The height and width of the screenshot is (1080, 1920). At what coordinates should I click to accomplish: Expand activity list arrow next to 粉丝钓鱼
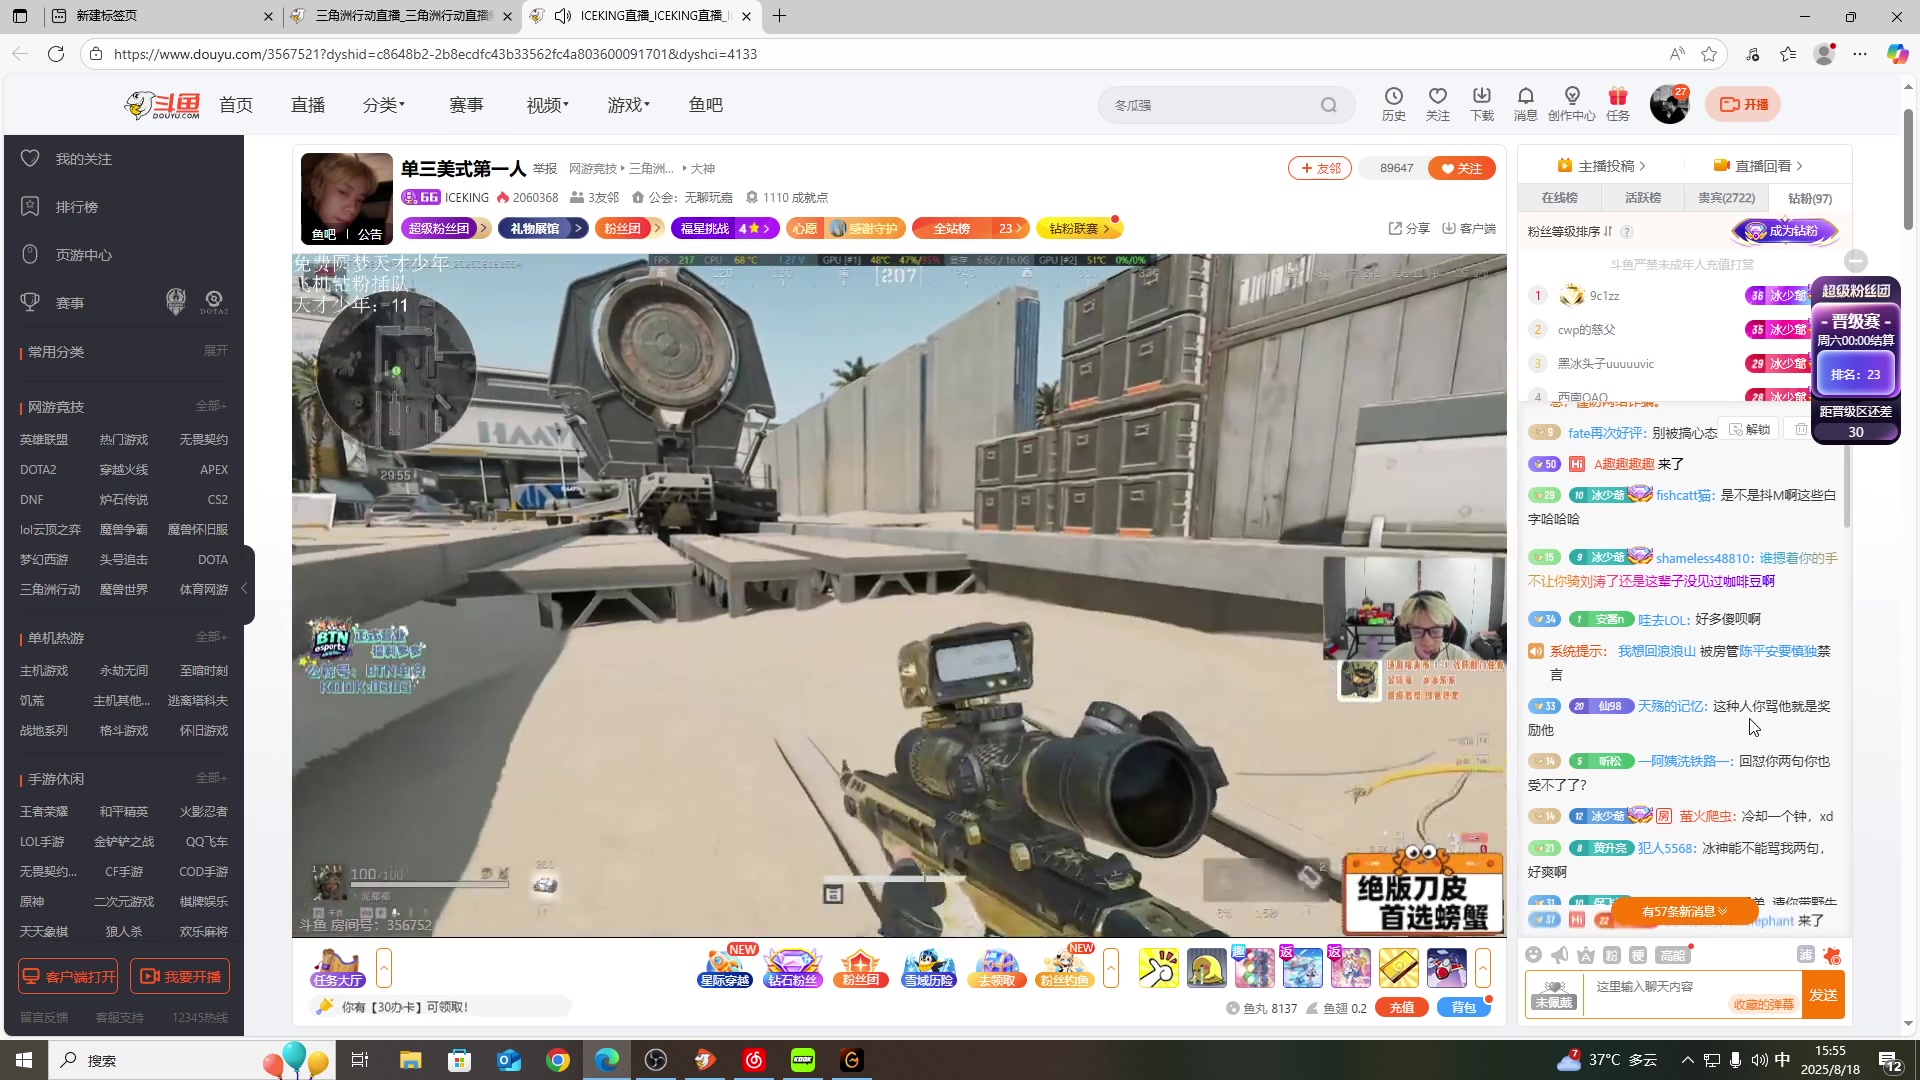[x=1110, y=968]
